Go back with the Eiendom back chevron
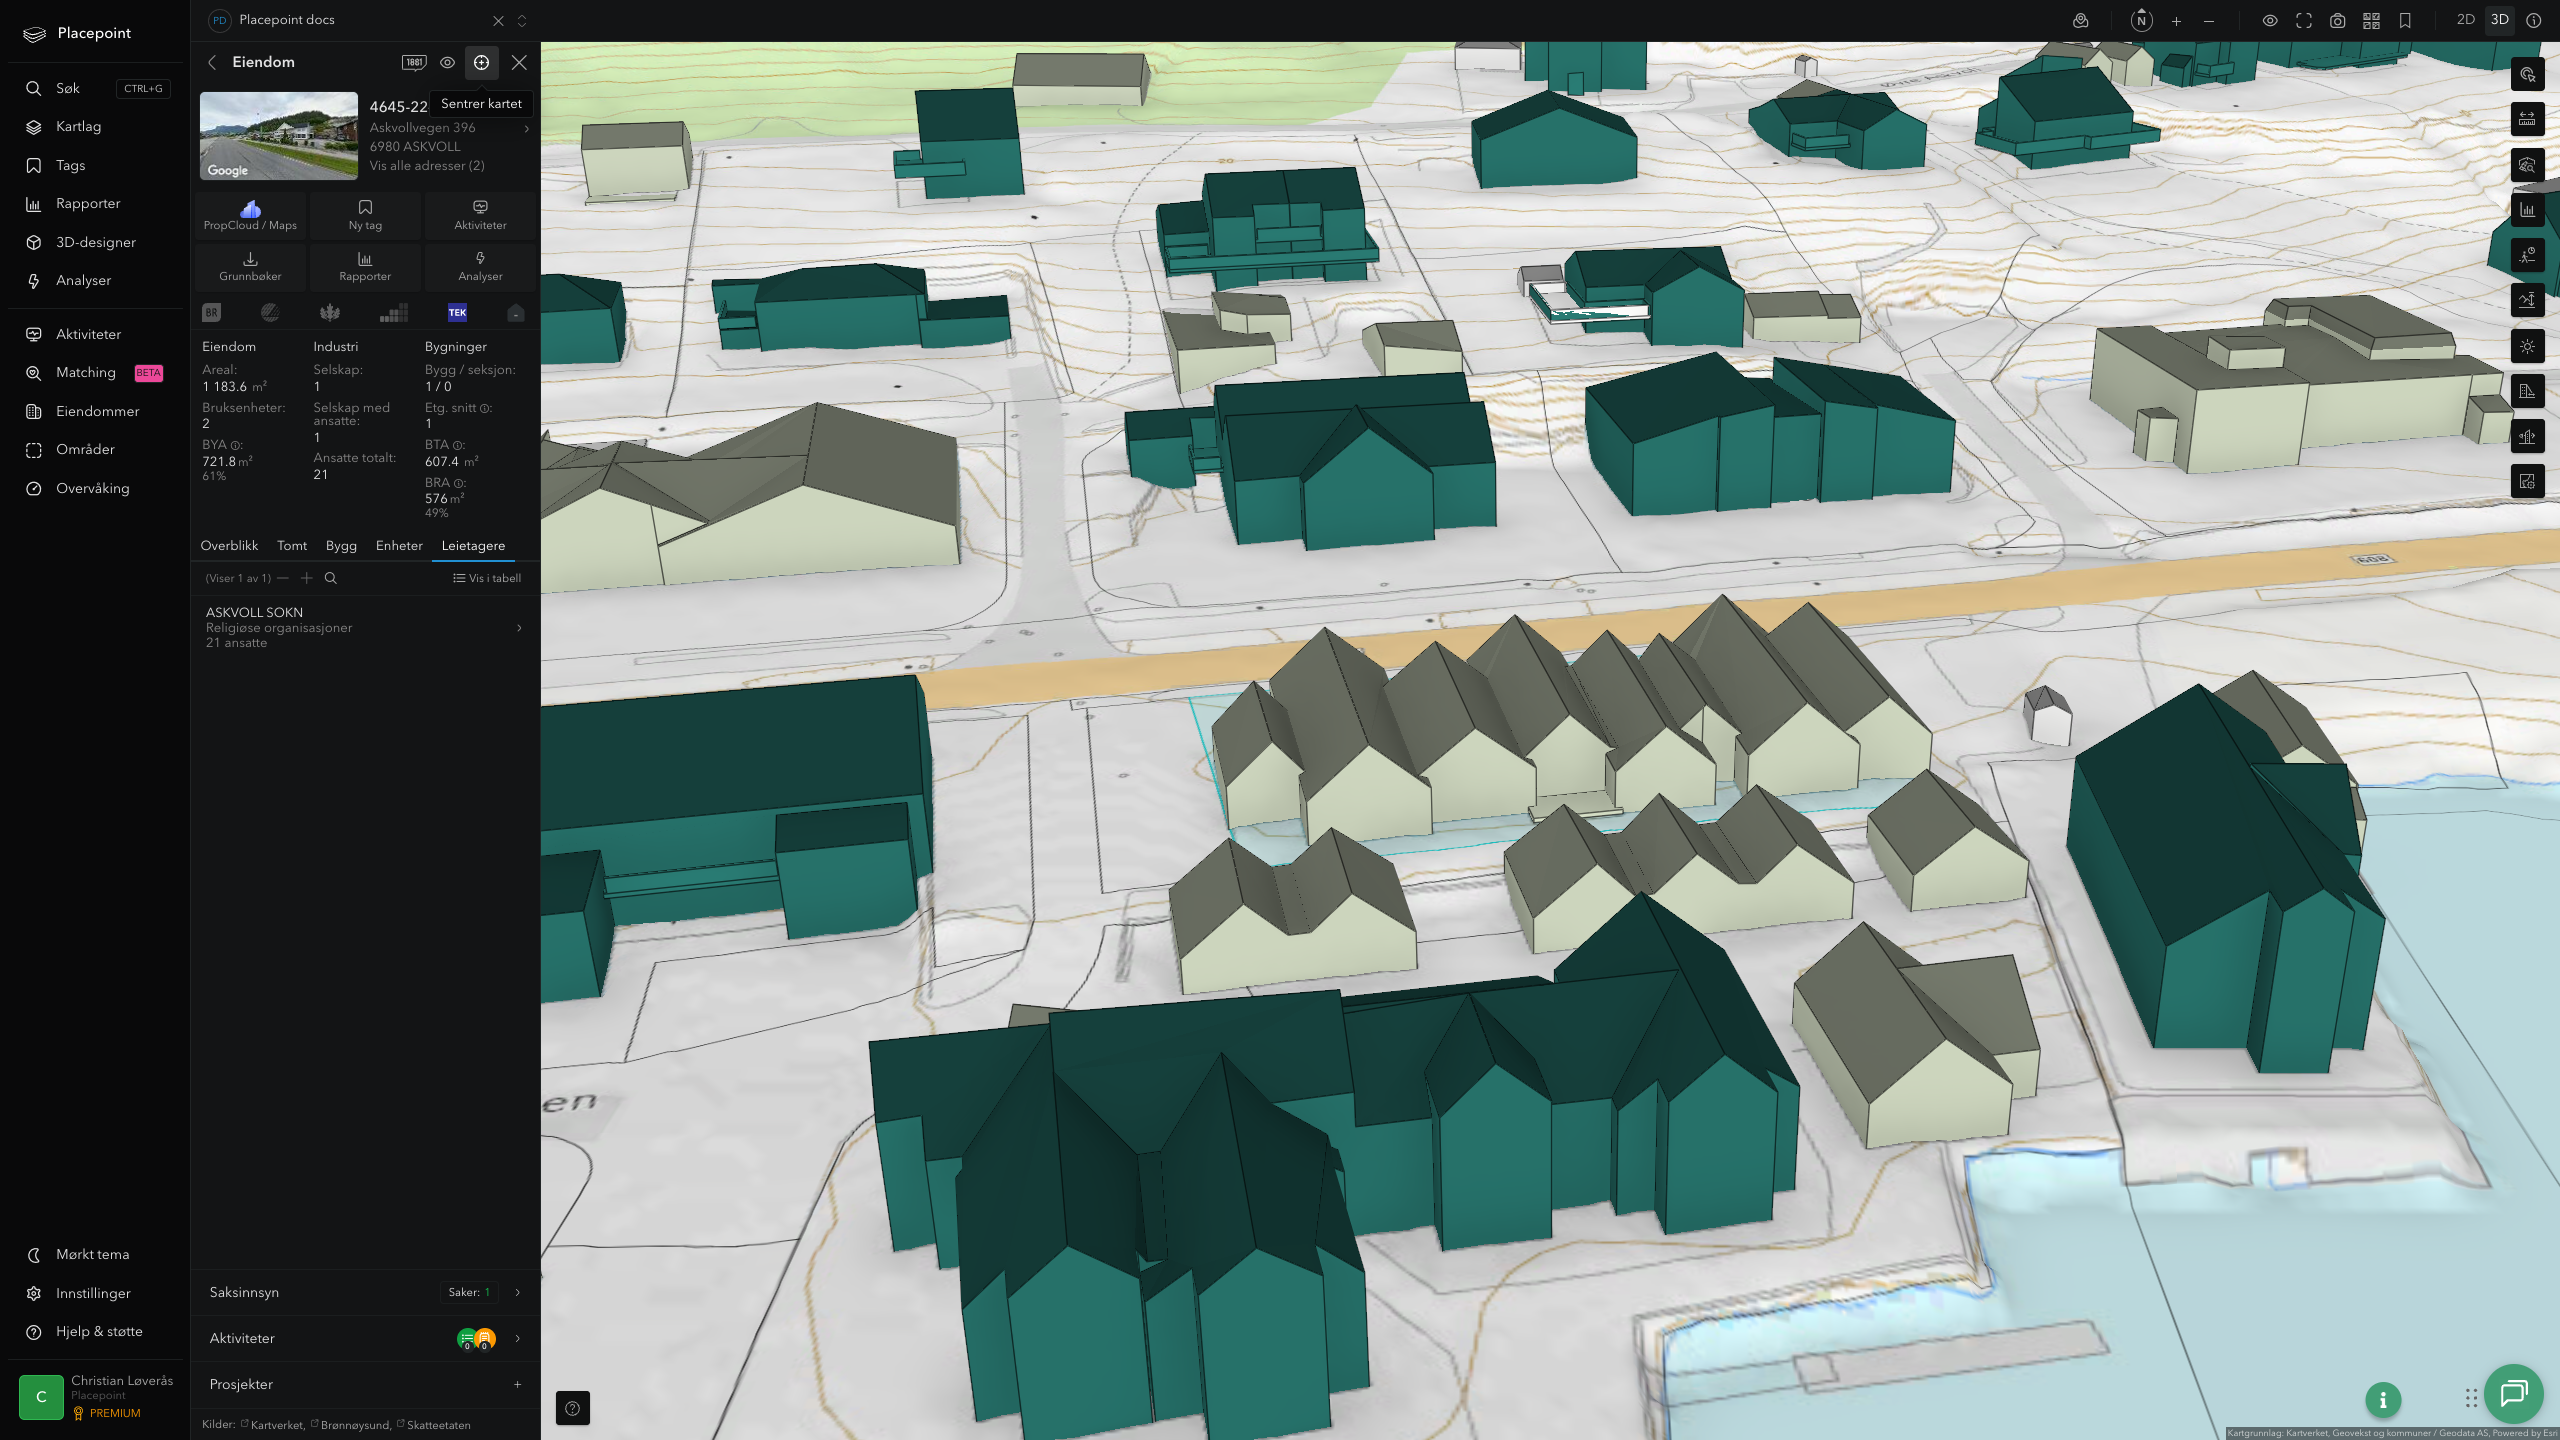Viewport: 2560px width, 1440px height. tap(212, 62)
